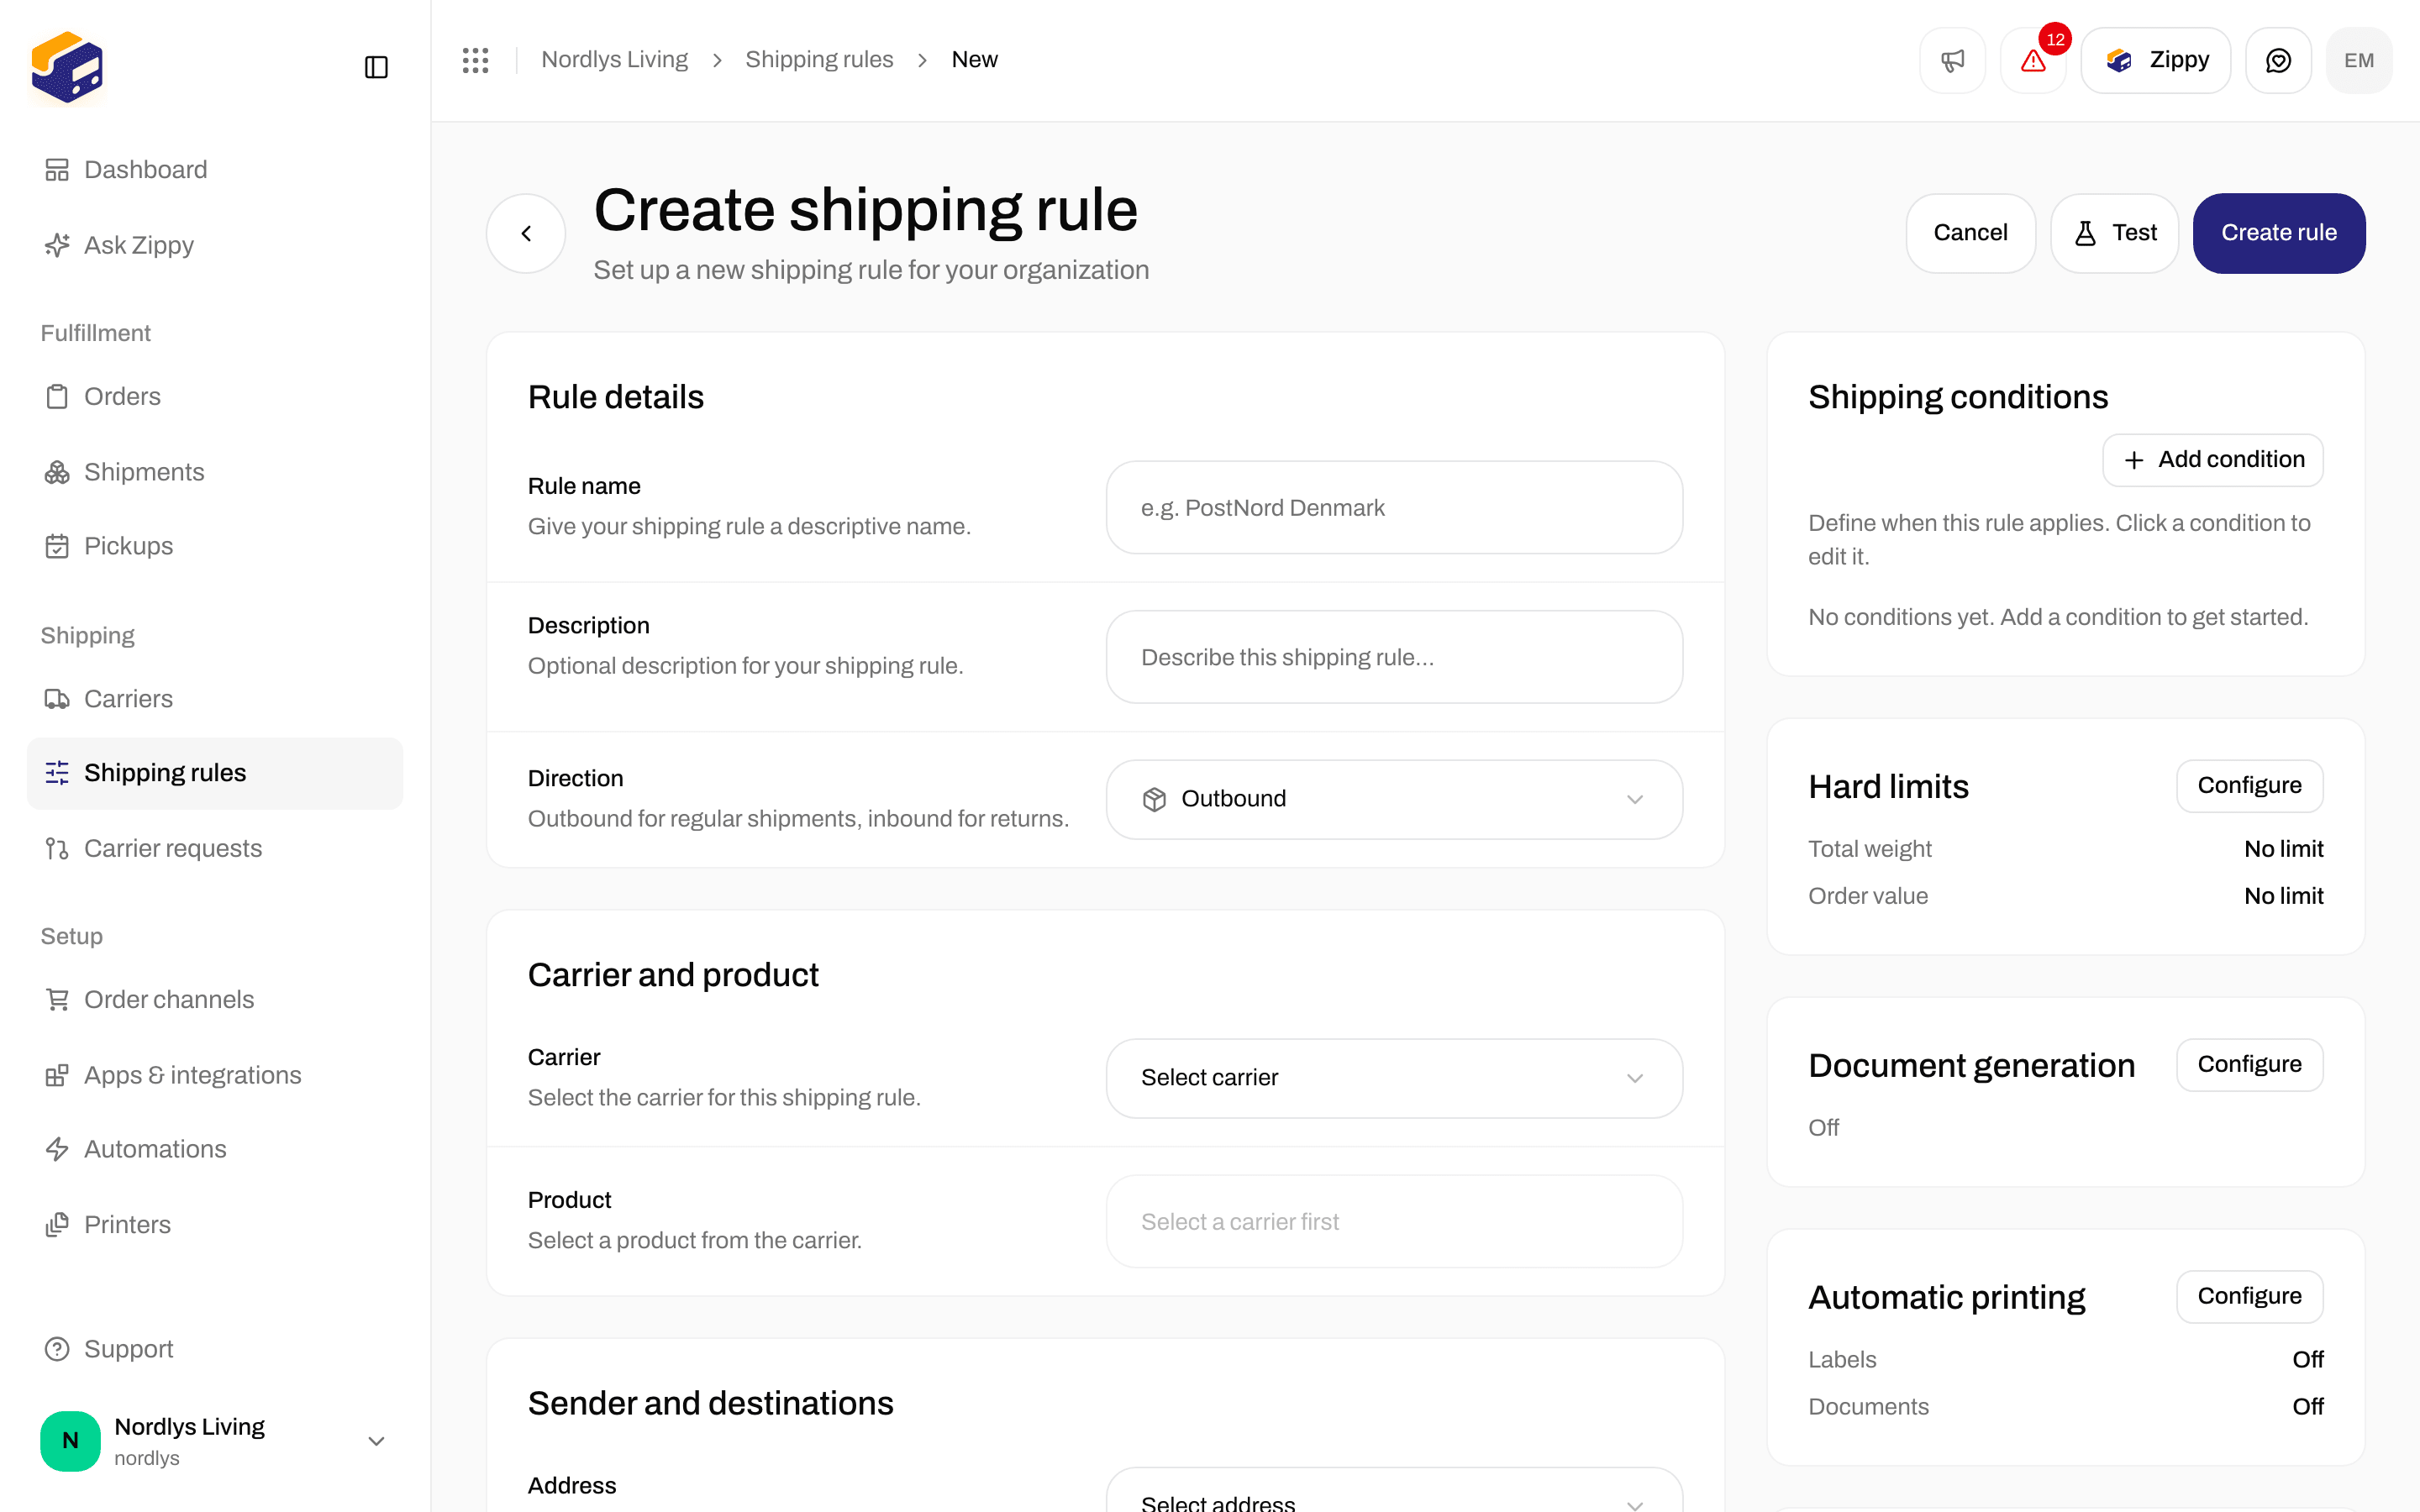Screen dimensions: 2420x1512
Task: Configure Automatic printing
Action: (x=2249, y=1297)
